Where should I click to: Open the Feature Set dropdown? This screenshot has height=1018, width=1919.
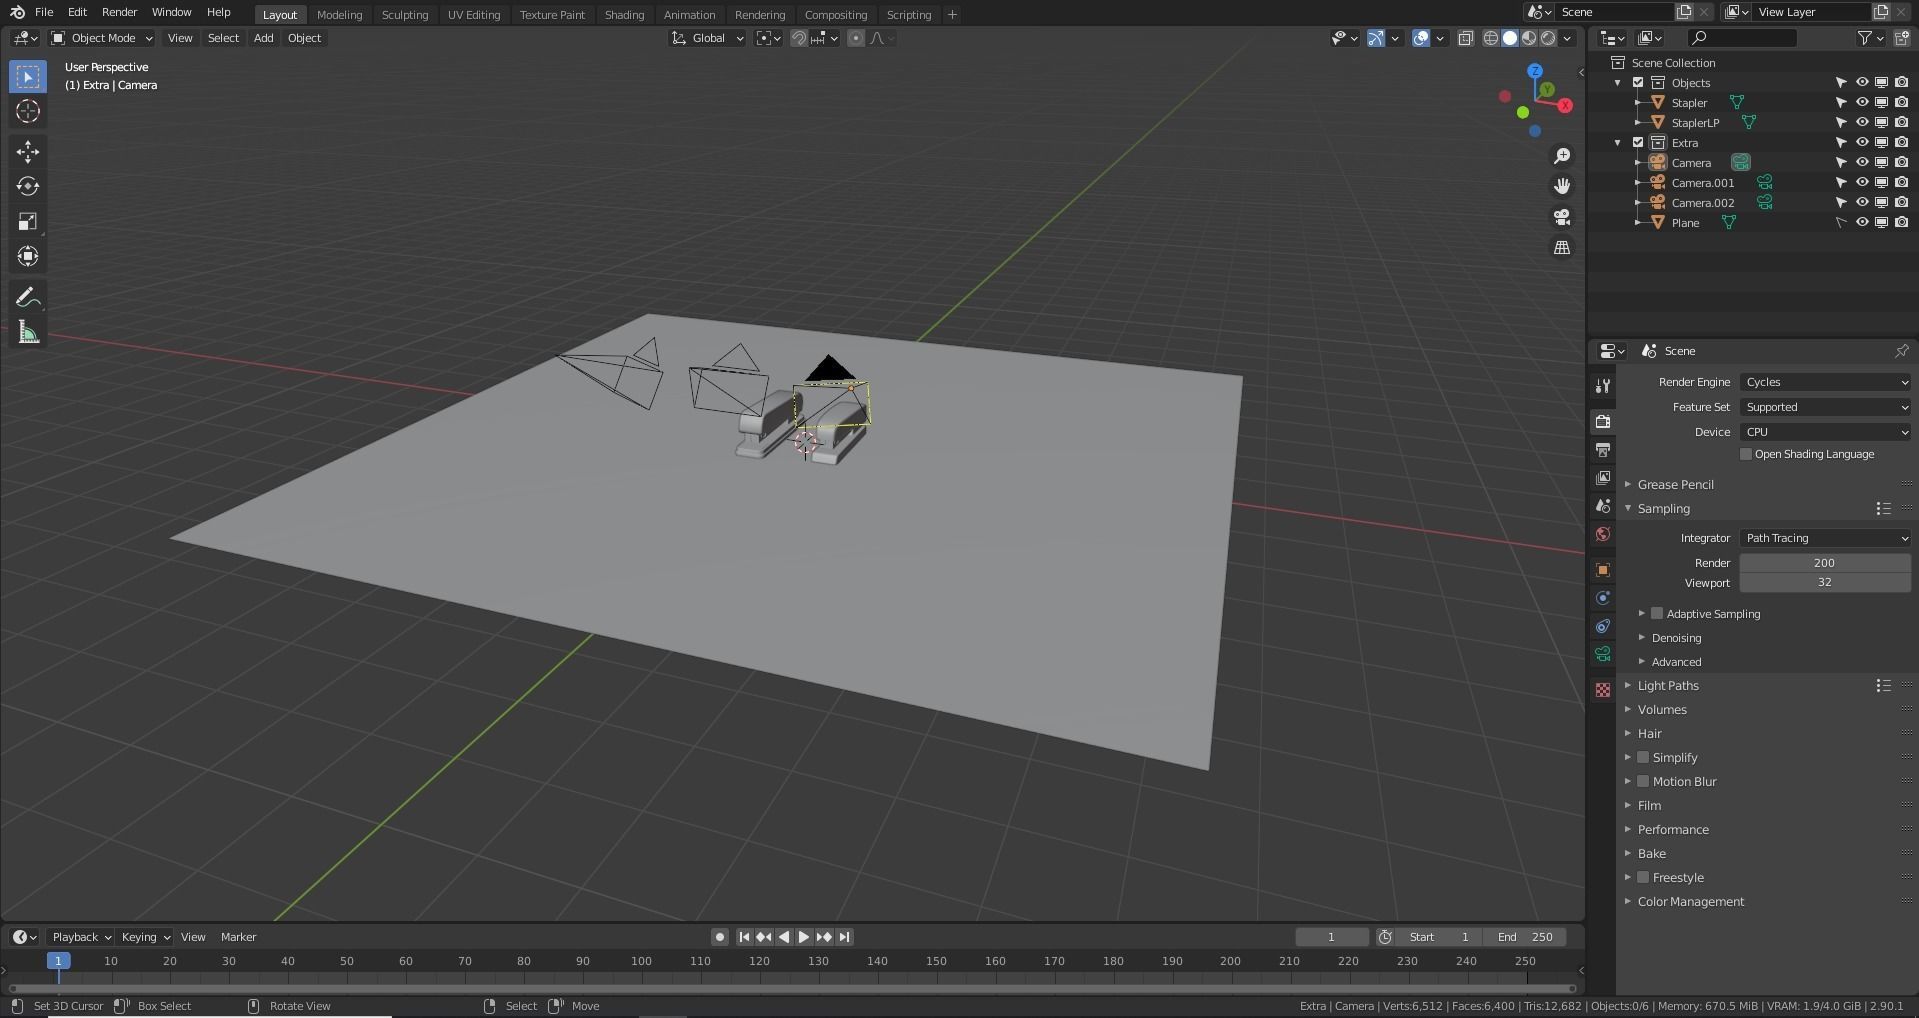click(1825, 407)
